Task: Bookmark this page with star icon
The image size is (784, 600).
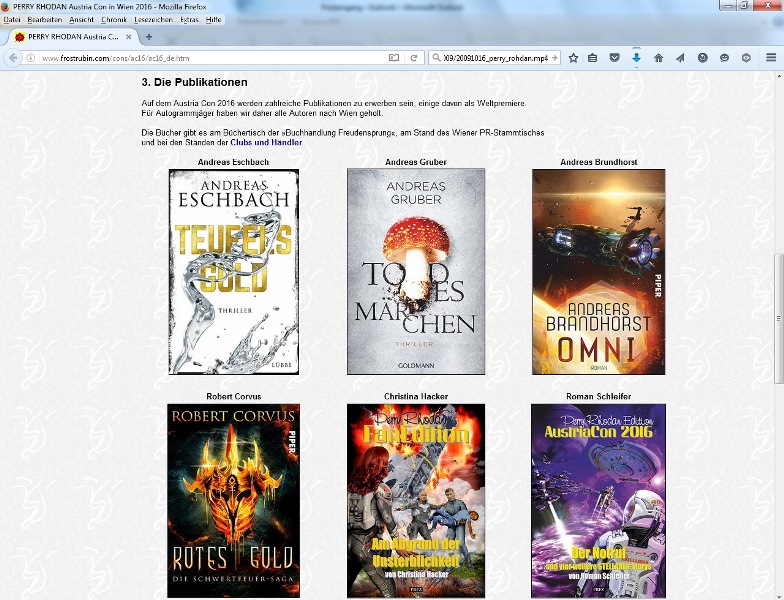Action: point(574,58)
